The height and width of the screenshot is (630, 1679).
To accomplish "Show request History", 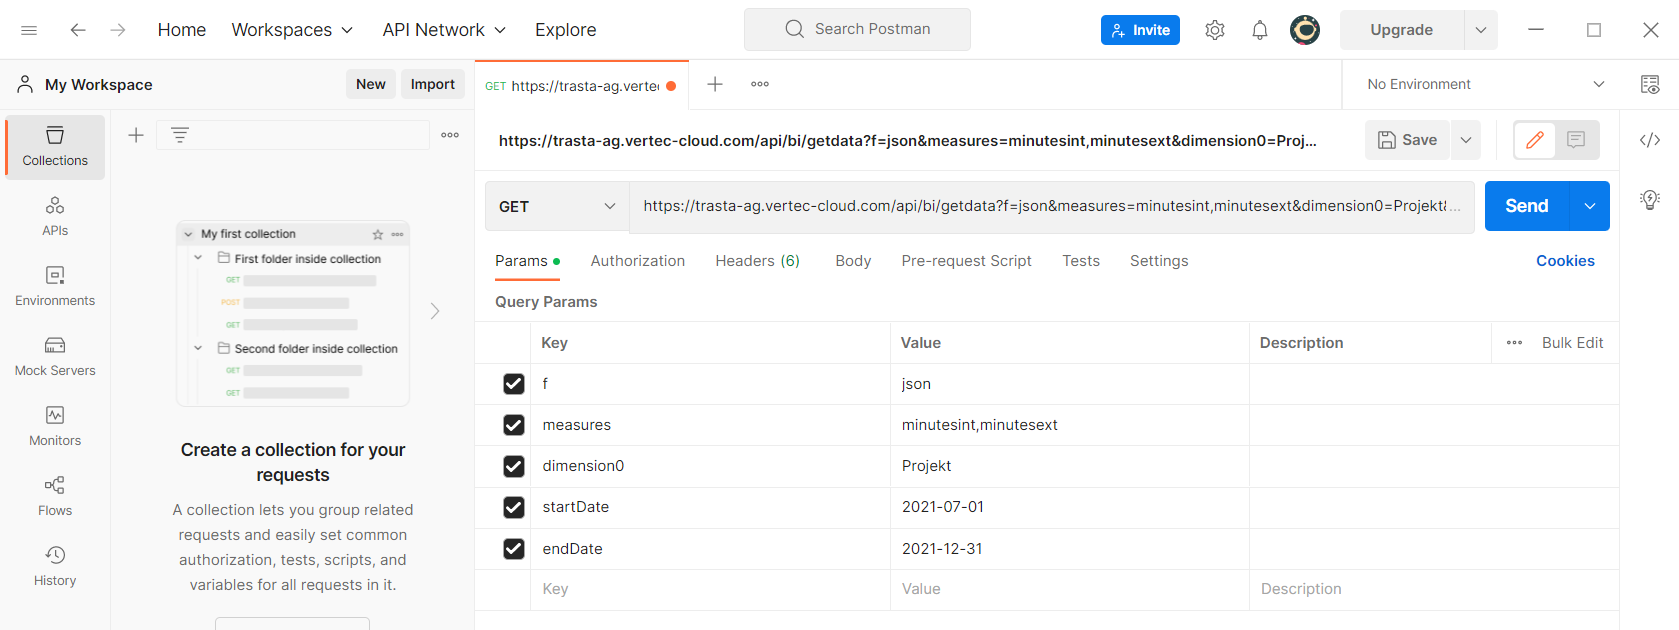I will tap(55, 566).
